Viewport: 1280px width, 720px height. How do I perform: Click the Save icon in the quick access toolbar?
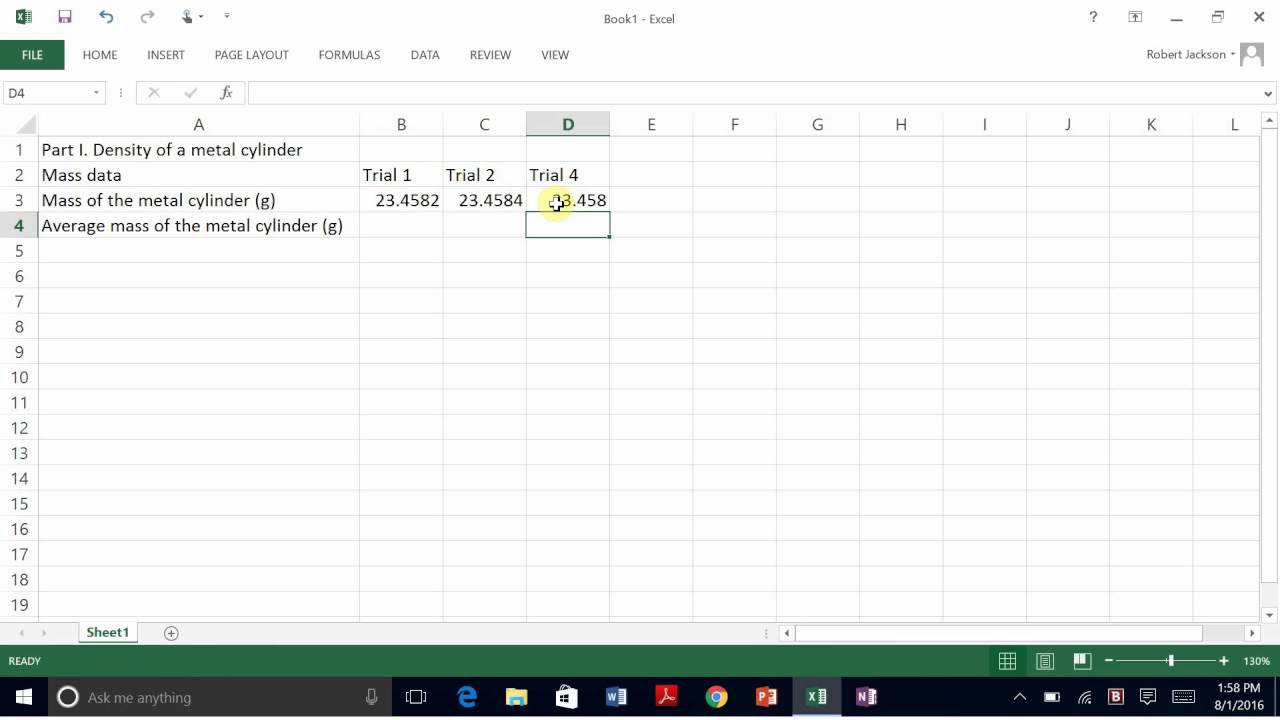point(65,17)
